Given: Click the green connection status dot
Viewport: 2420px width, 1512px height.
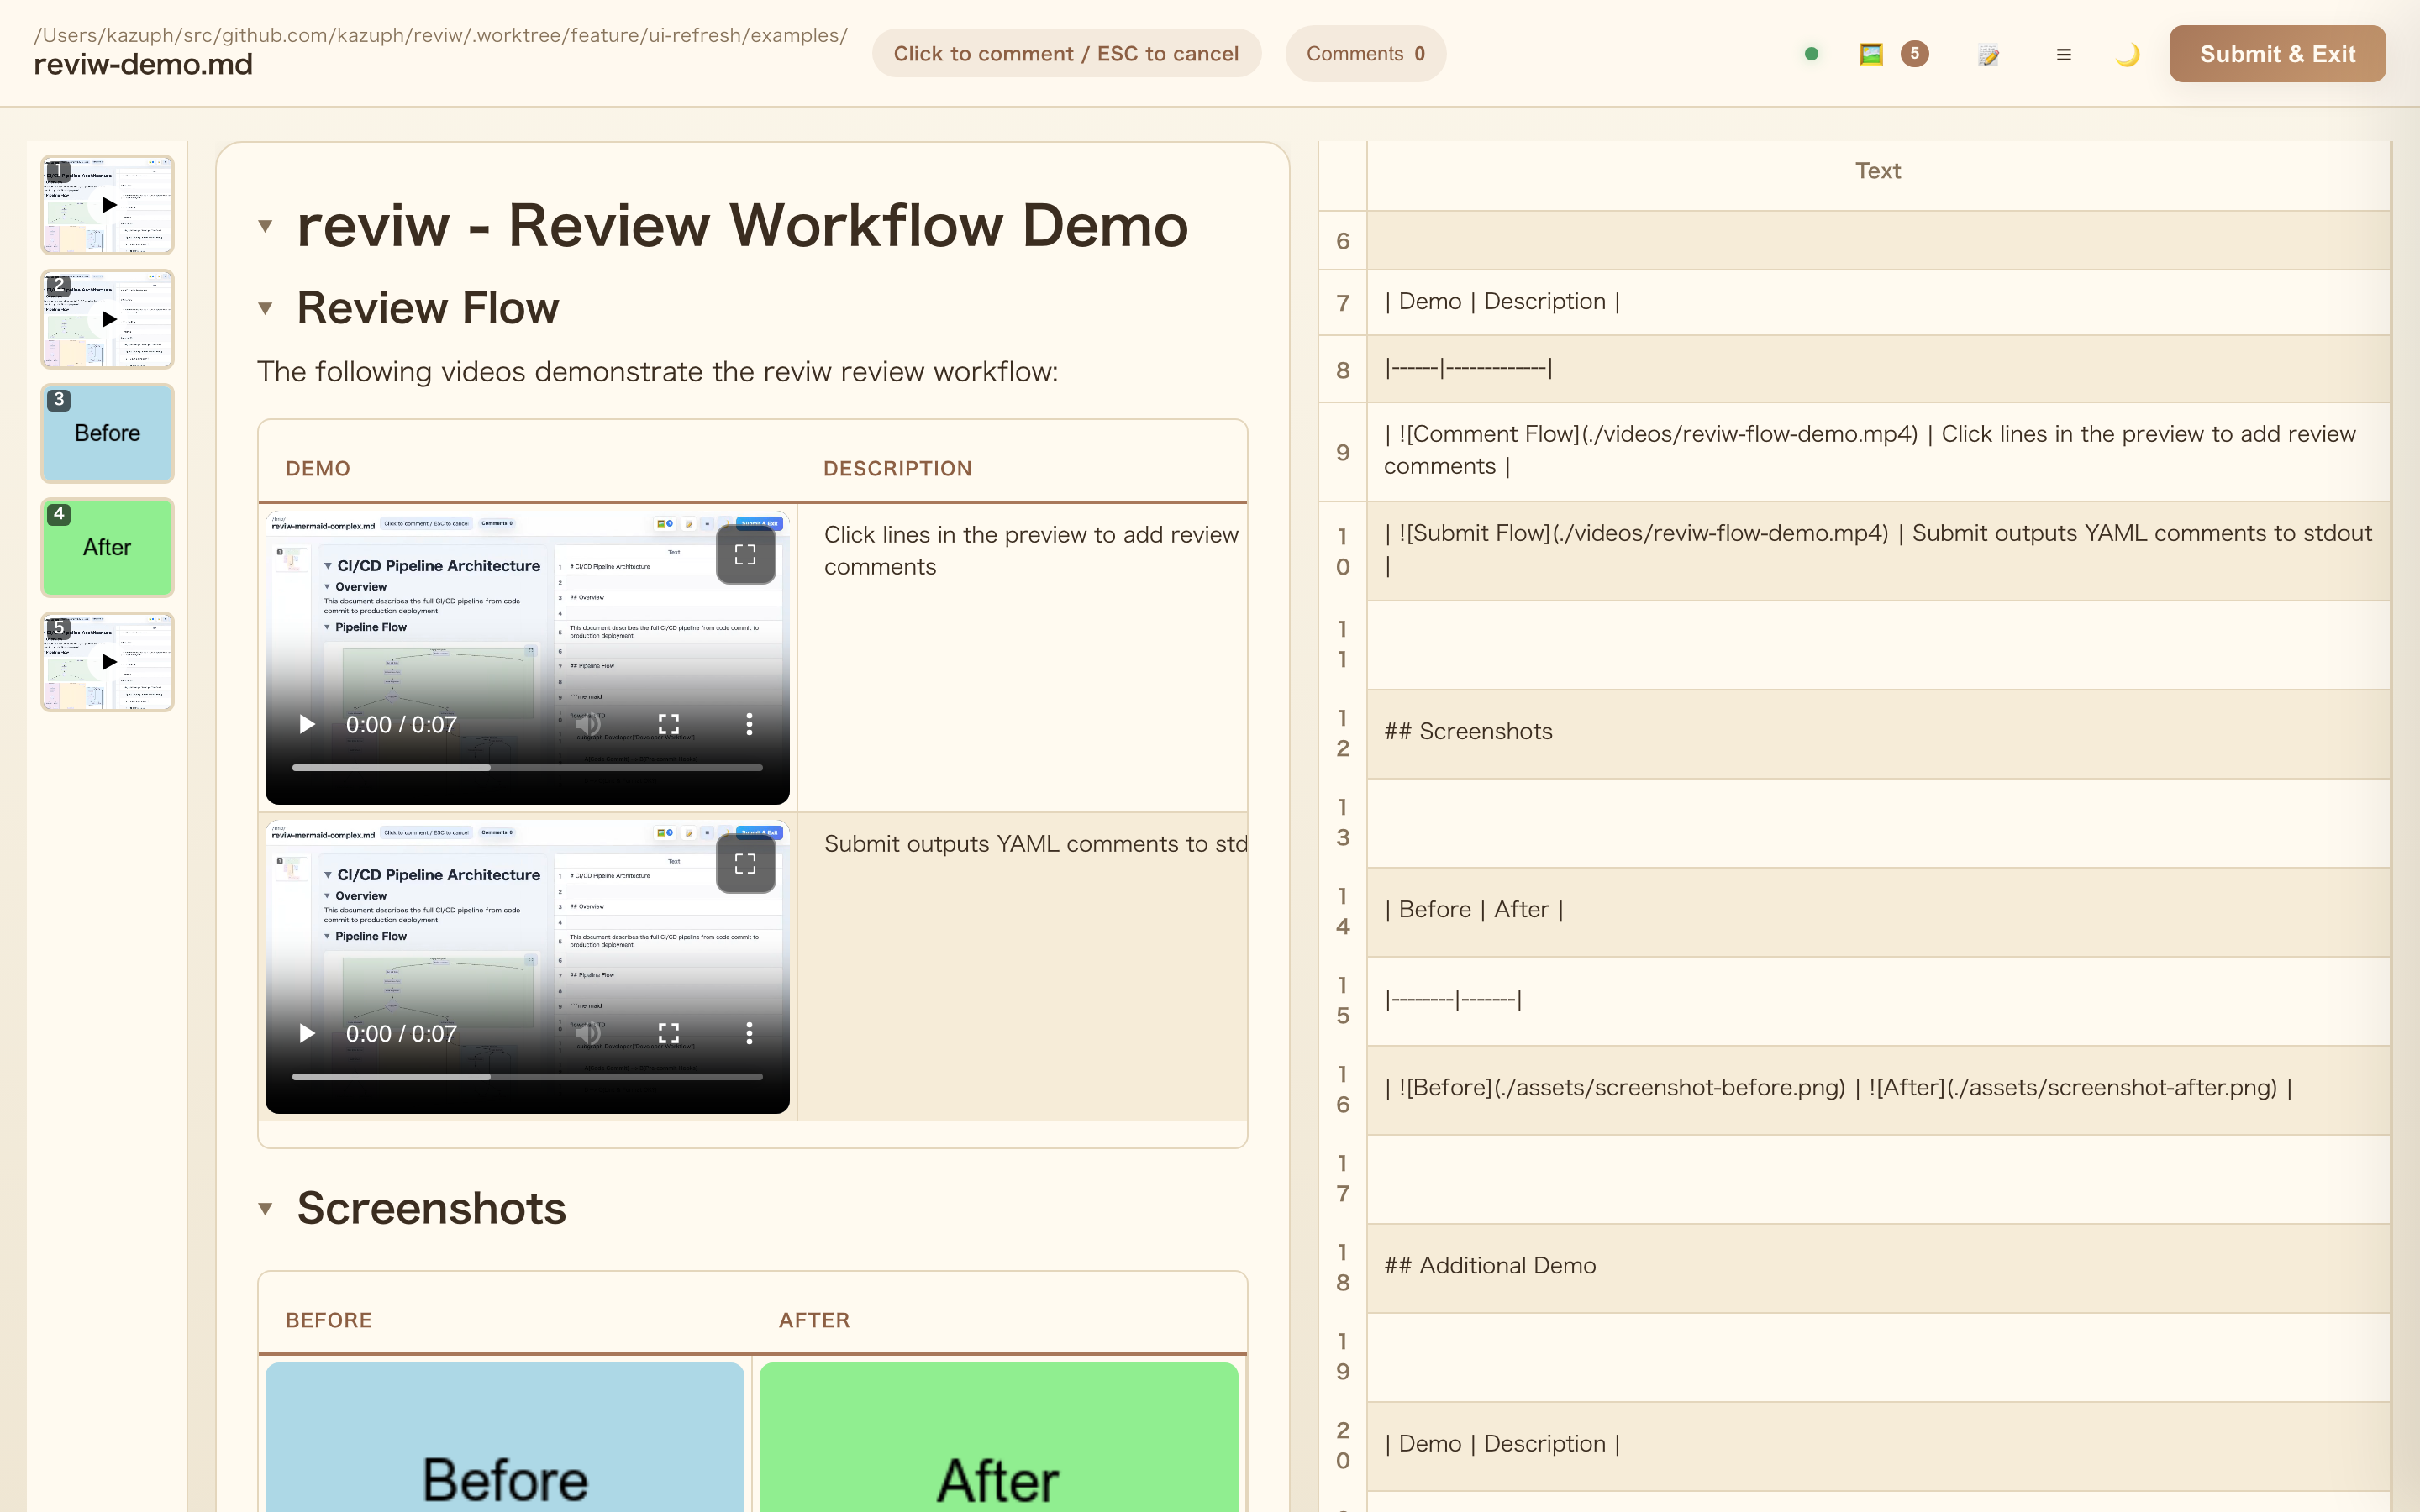Looking at the screenshot, I should pyautogui.click(x=1811, y=54).
